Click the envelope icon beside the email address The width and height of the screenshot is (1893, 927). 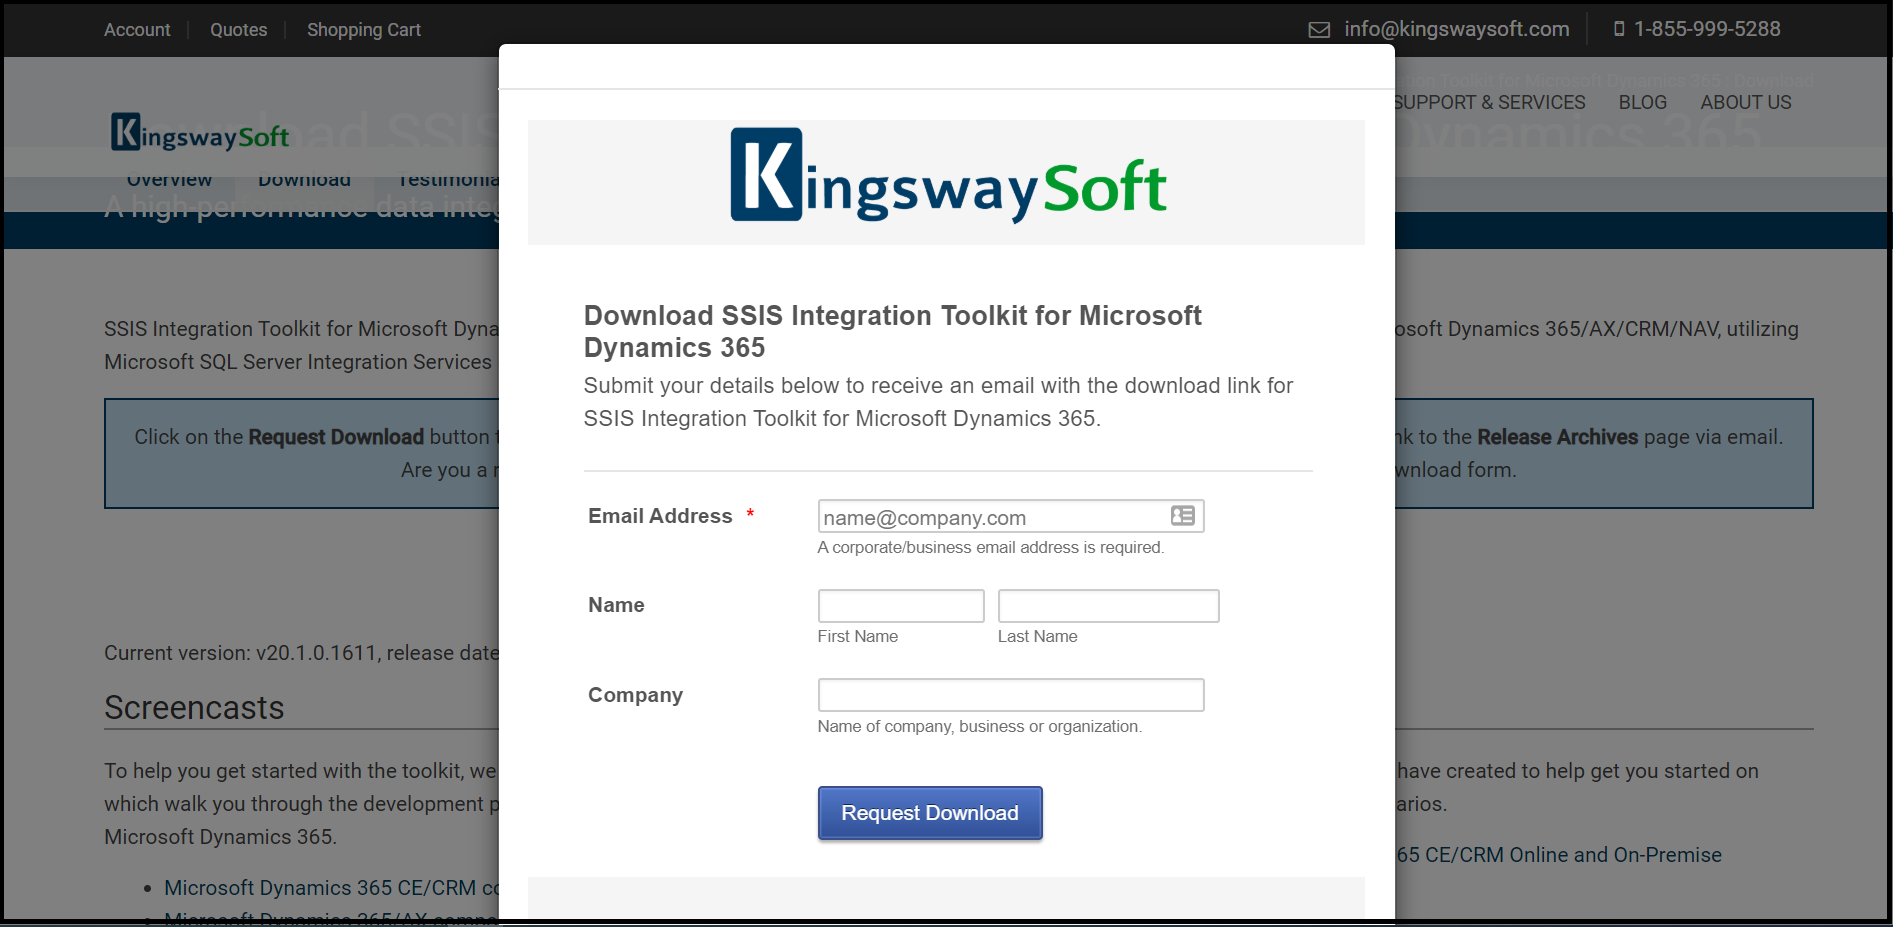[x=1319, y=30]
